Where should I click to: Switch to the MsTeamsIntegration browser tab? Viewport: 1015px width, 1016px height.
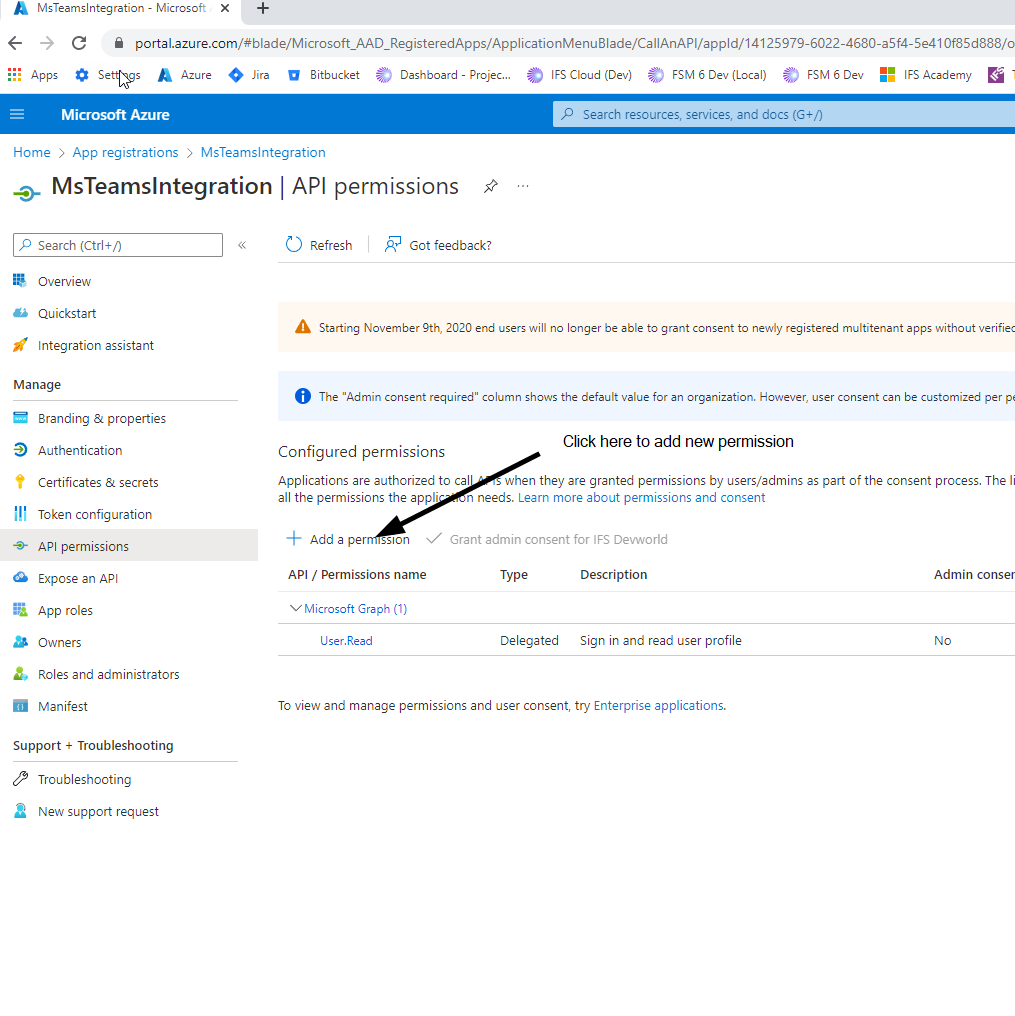(120, 10)
